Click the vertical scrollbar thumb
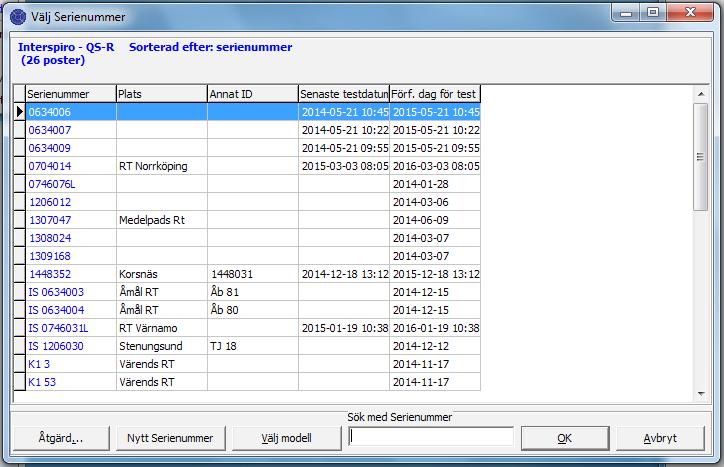The image size is (724, 467). point(700,157)
